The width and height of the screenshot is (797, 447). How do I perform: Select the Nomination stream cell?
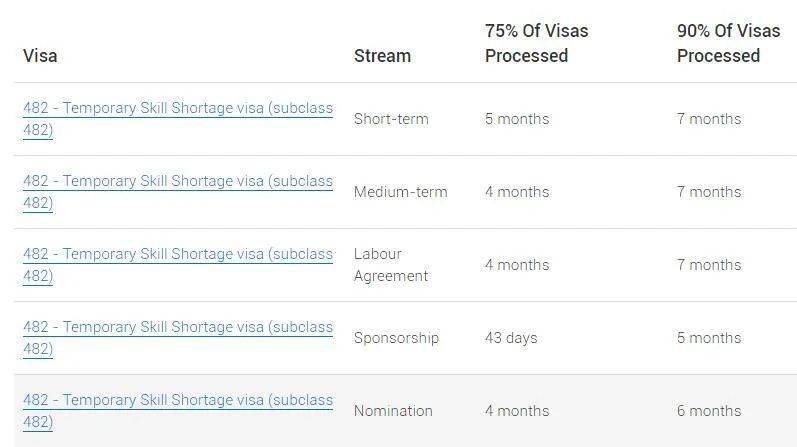[x=393, y=411]
